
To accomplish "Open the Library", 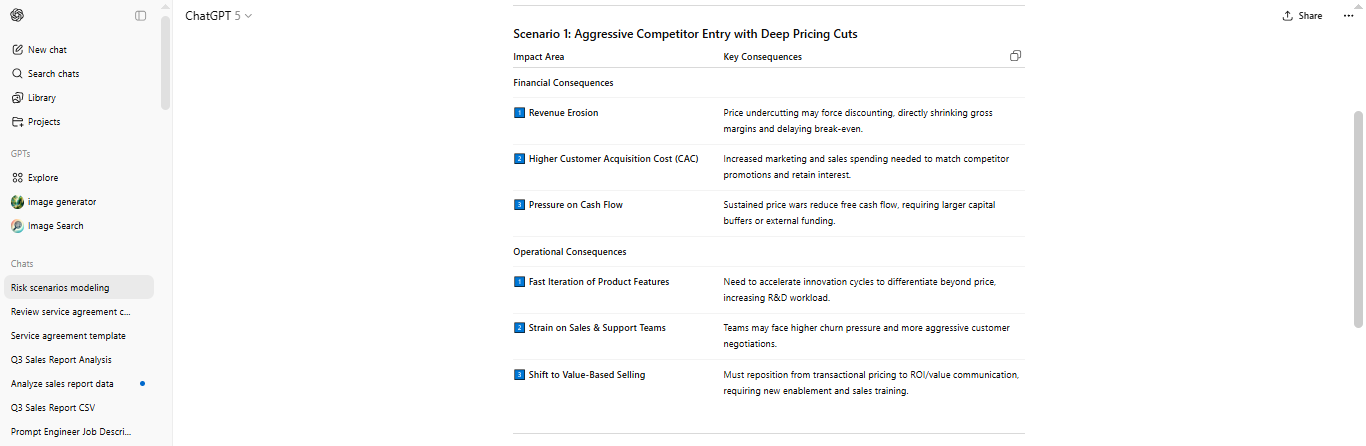I will [41, 98].
